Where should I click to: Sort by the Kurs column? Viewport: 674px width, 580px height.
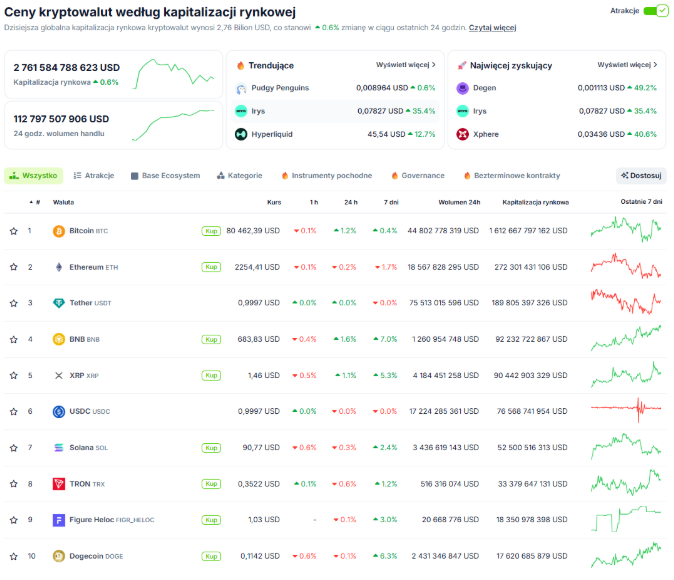[x=274, y=202]
